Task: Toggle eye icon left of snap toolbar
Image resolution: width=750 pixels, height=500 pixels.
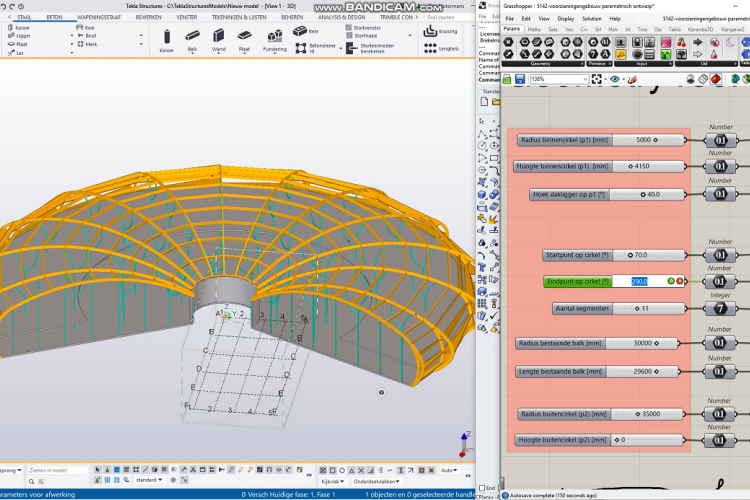Action: pos(309,475)
